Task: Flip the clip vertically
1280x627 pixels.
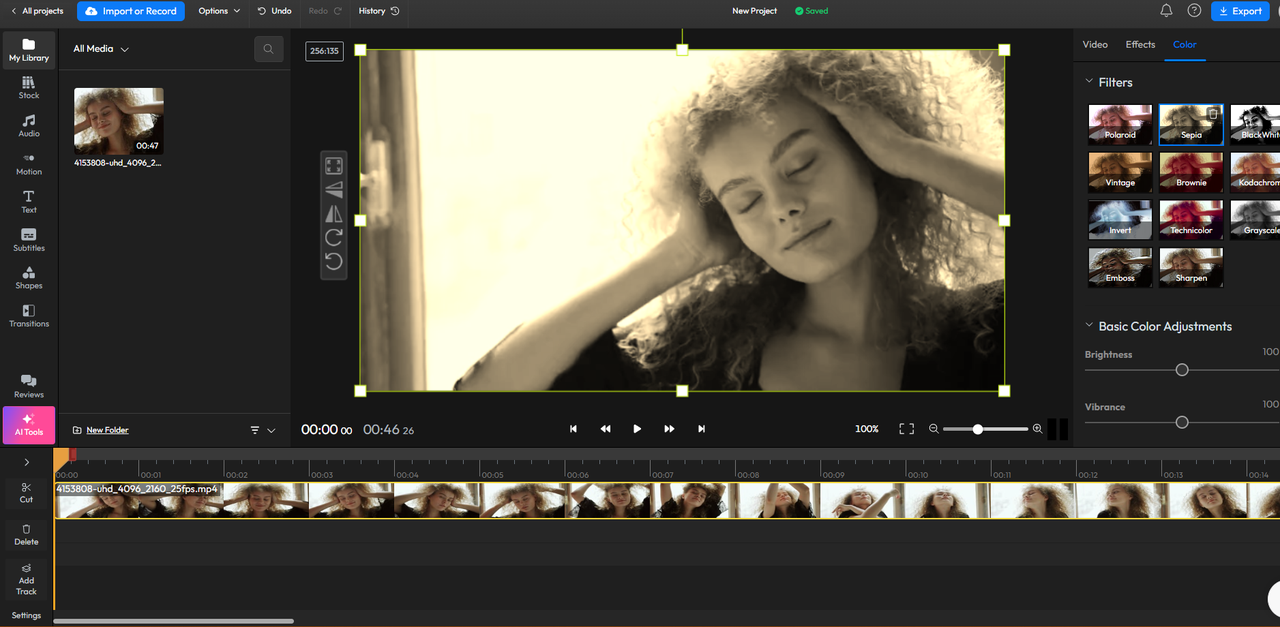Action: click(334, 190)
